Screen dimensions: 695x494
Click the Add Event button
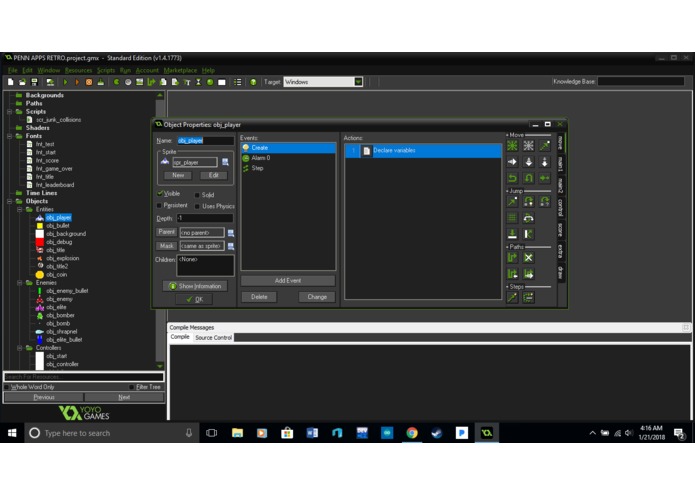click(288, 281)
